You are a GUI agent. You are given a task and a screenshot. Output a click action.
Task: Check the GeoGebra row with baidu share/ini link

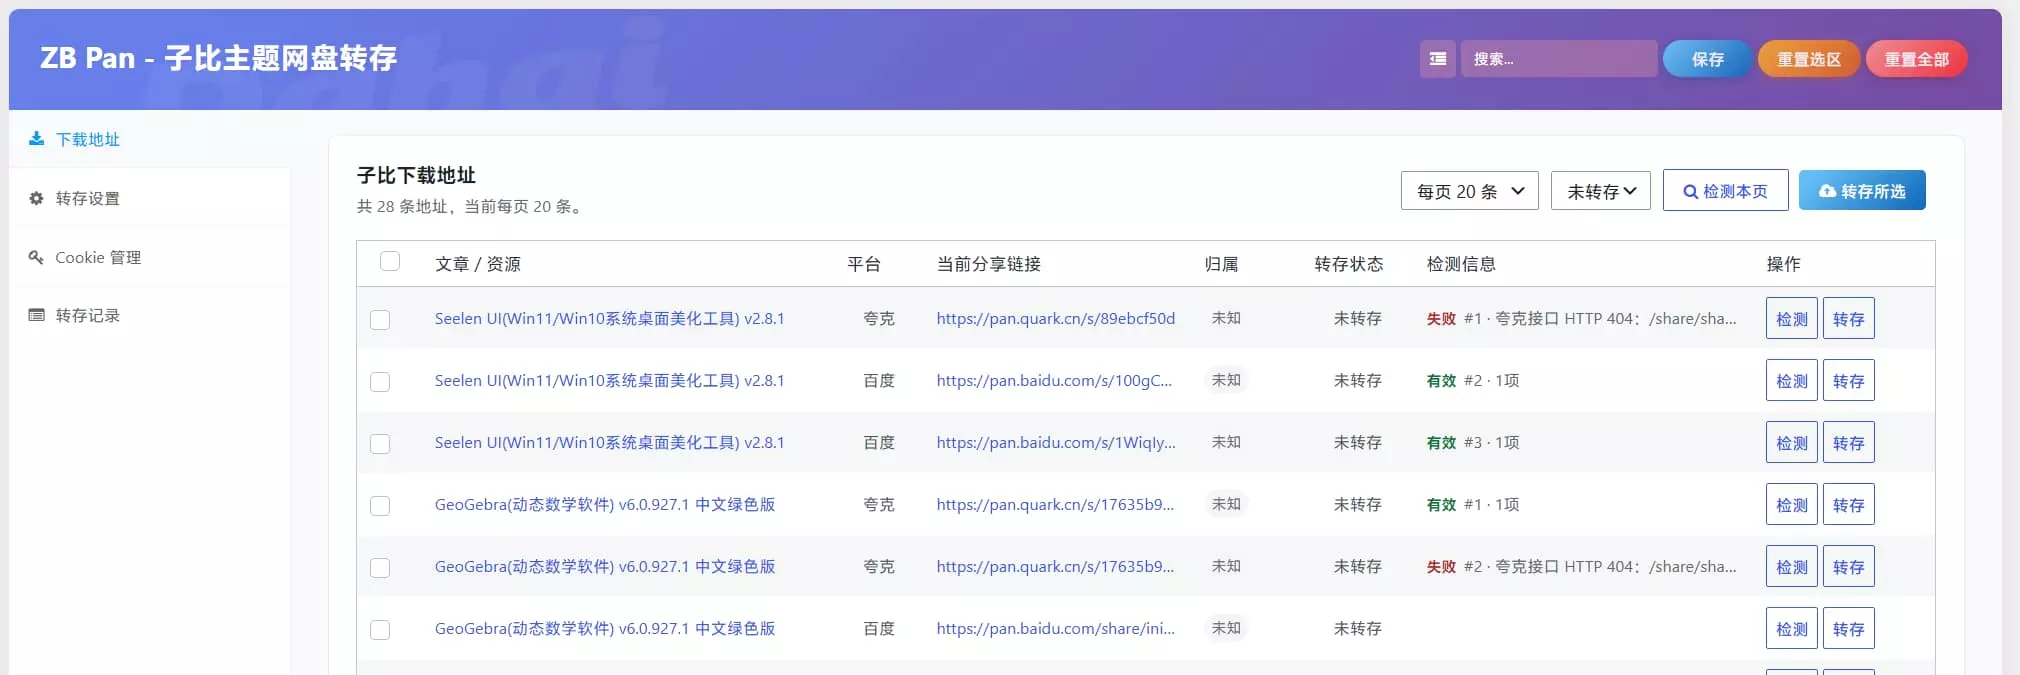[x=380, y=630]
